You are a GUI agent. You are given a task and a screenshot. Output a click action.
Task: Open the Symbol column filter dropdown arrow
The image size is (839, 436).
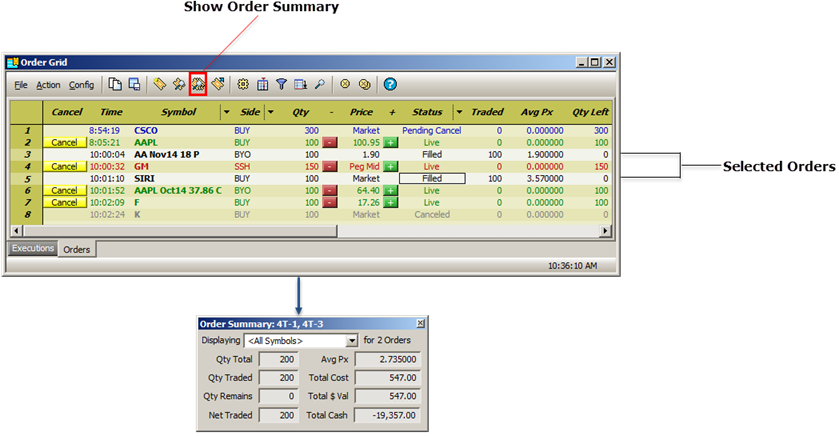coord(226,112)
